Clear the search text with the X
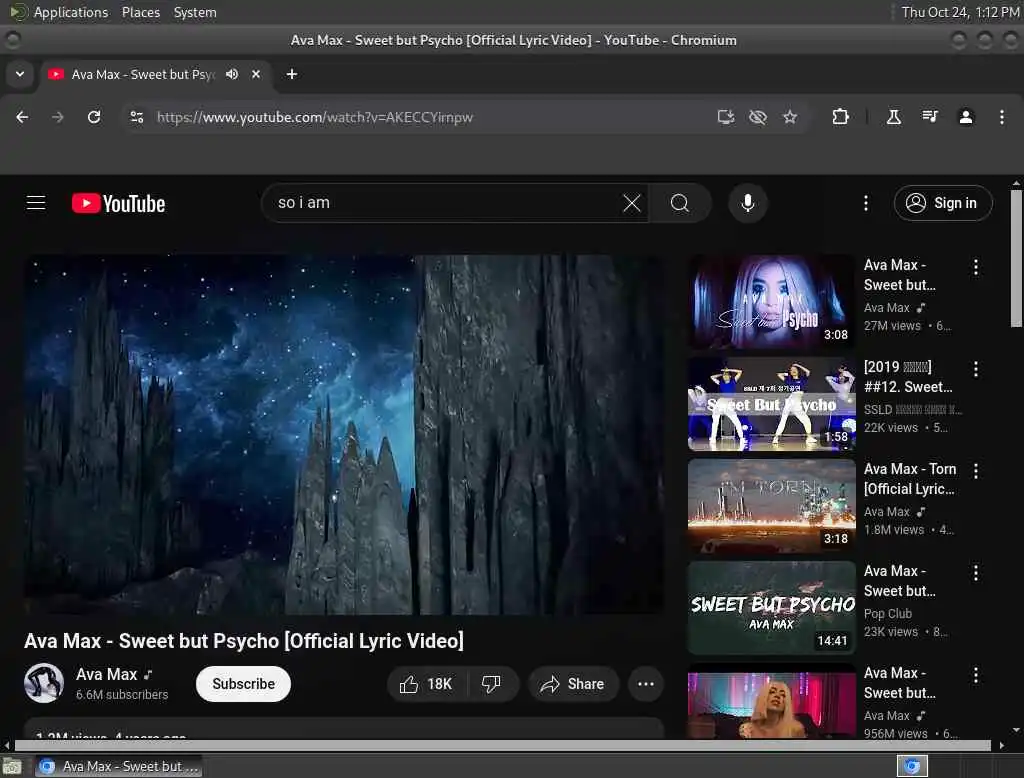Screen dimensions: 1024x778 point(632,203)
